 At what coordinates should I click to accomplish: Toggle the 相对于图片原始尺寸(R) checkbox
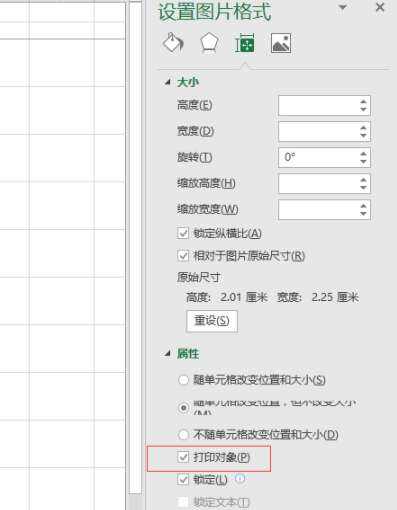[183, 256]
